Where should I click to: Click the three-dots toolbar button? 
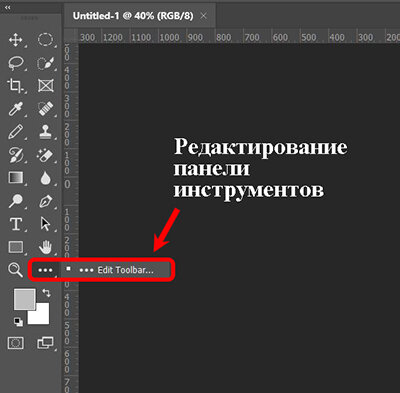click(45, 270)
